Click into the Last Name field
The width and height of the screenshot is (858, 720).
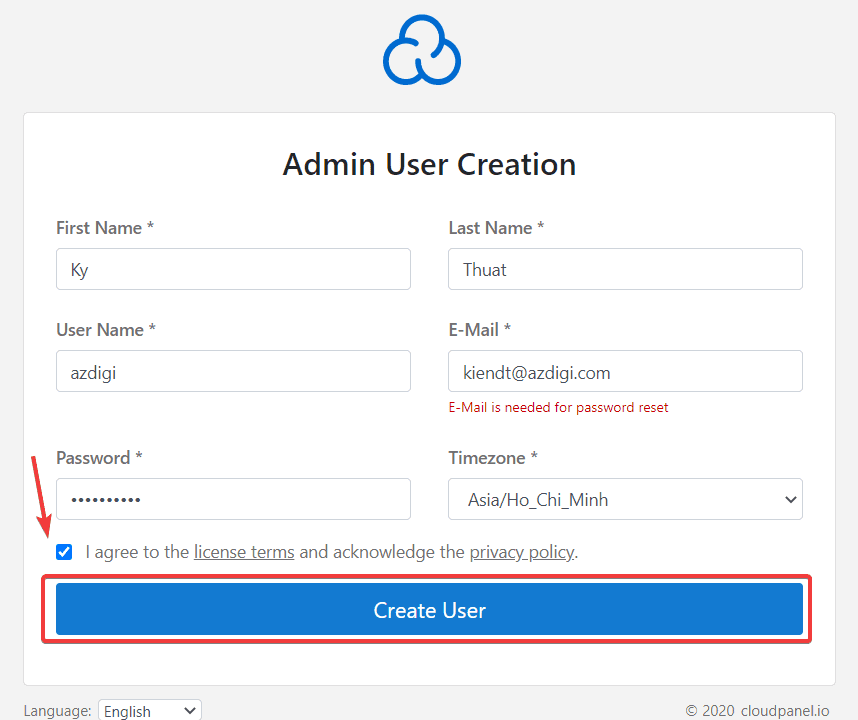click(x=625, y=270)
